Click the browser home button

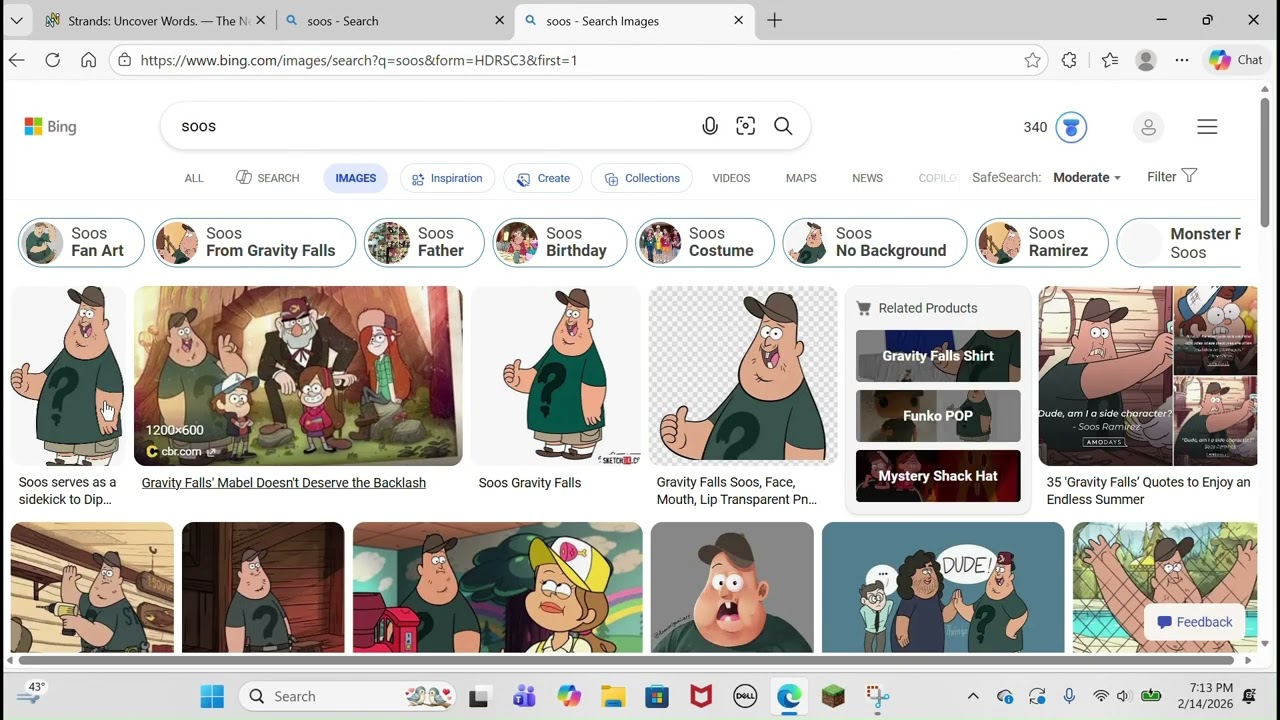tap(89, 60)
